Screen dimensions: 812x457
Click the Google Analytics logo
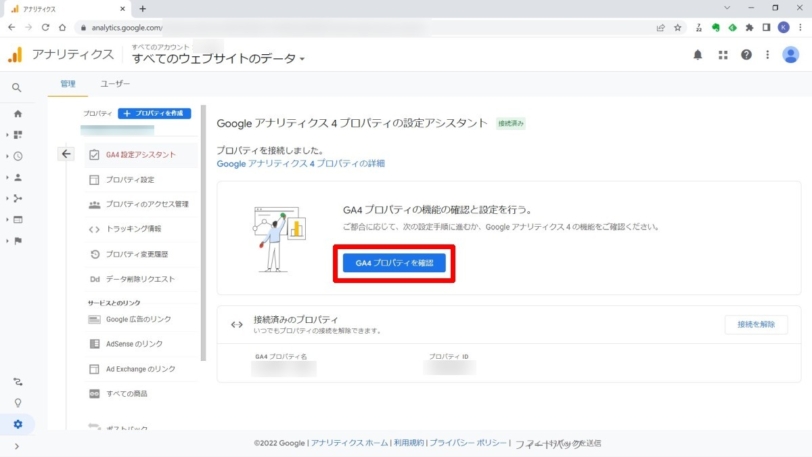point(16,55)
